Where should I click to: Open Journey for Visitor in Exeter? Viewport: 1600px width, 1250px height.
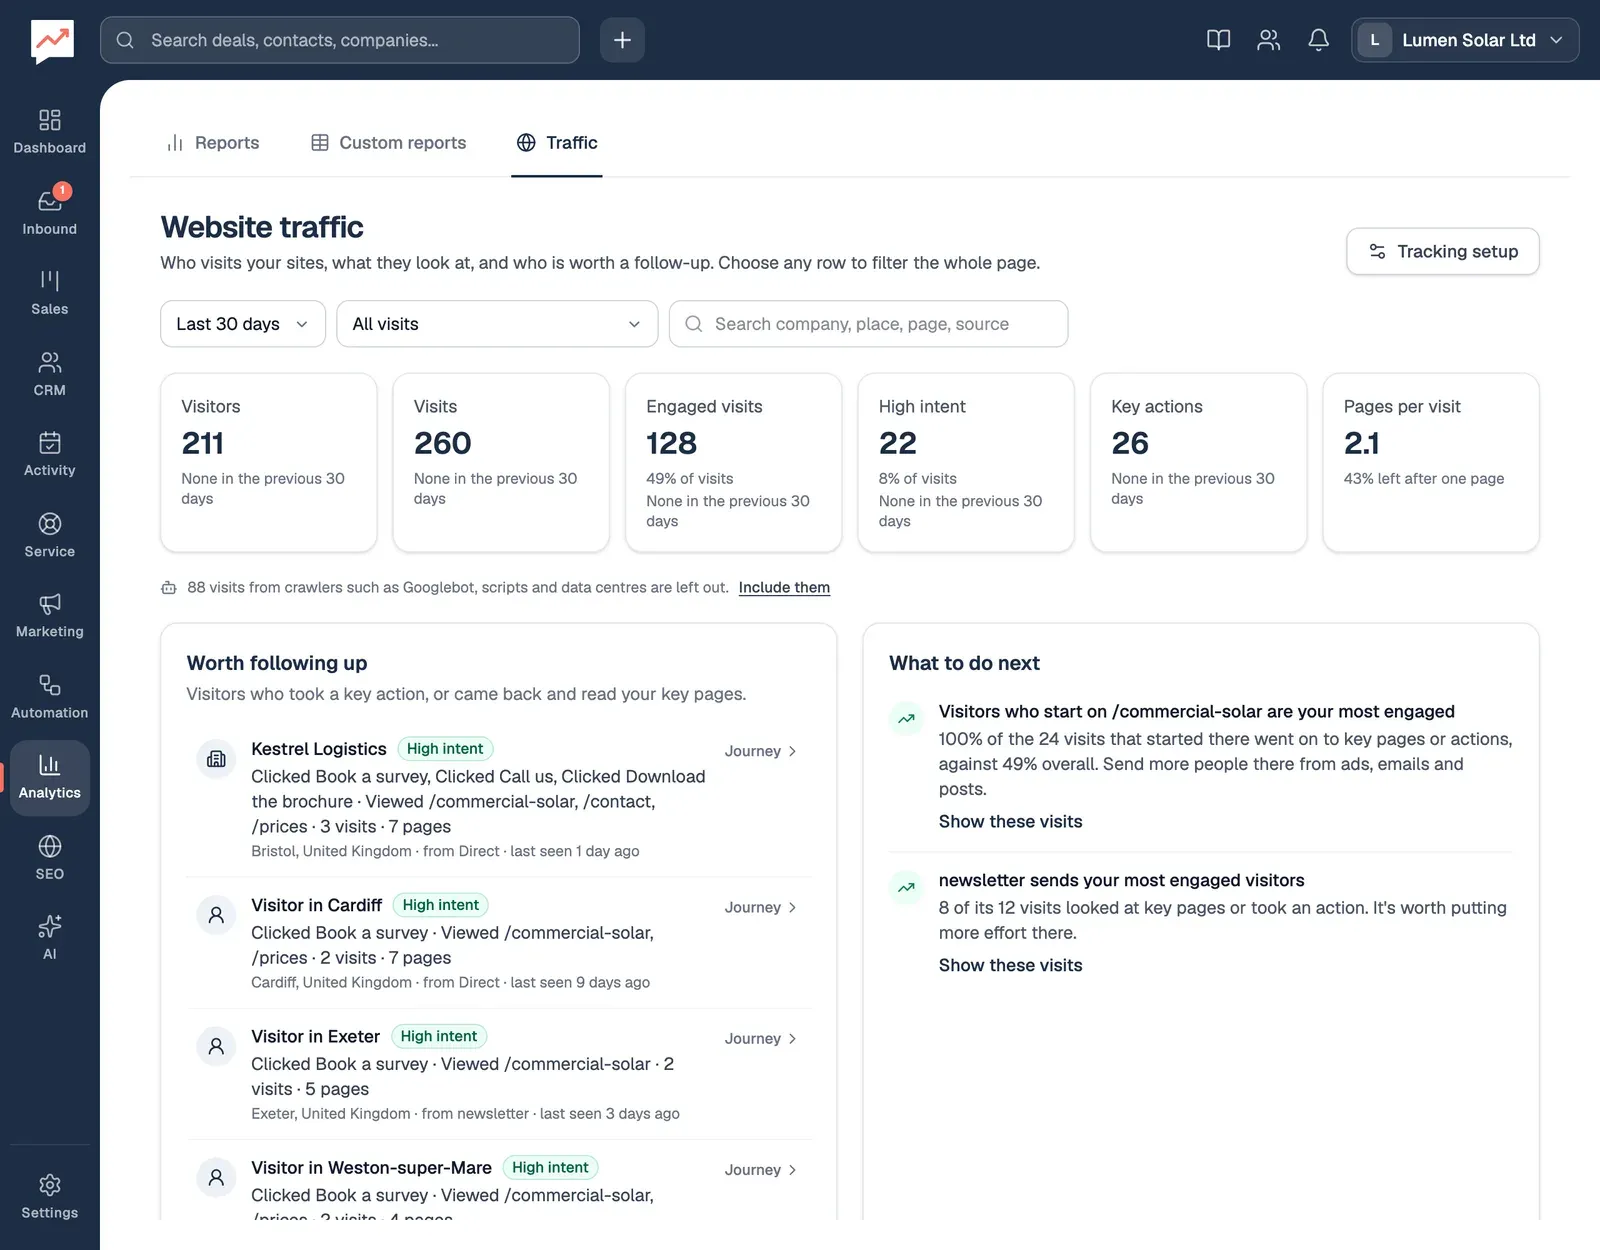(761, 1039)
